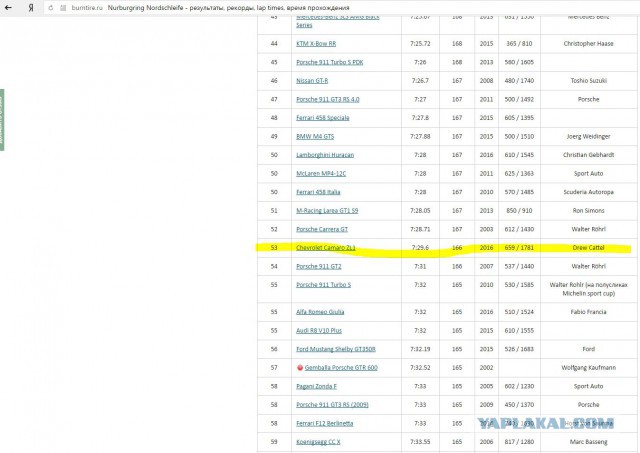Open the Ford Mustang Shelby GT350R link
Image resolution: width=640 pixels, height=453 pixels.
pyautogui.click(x=336, y=349)
